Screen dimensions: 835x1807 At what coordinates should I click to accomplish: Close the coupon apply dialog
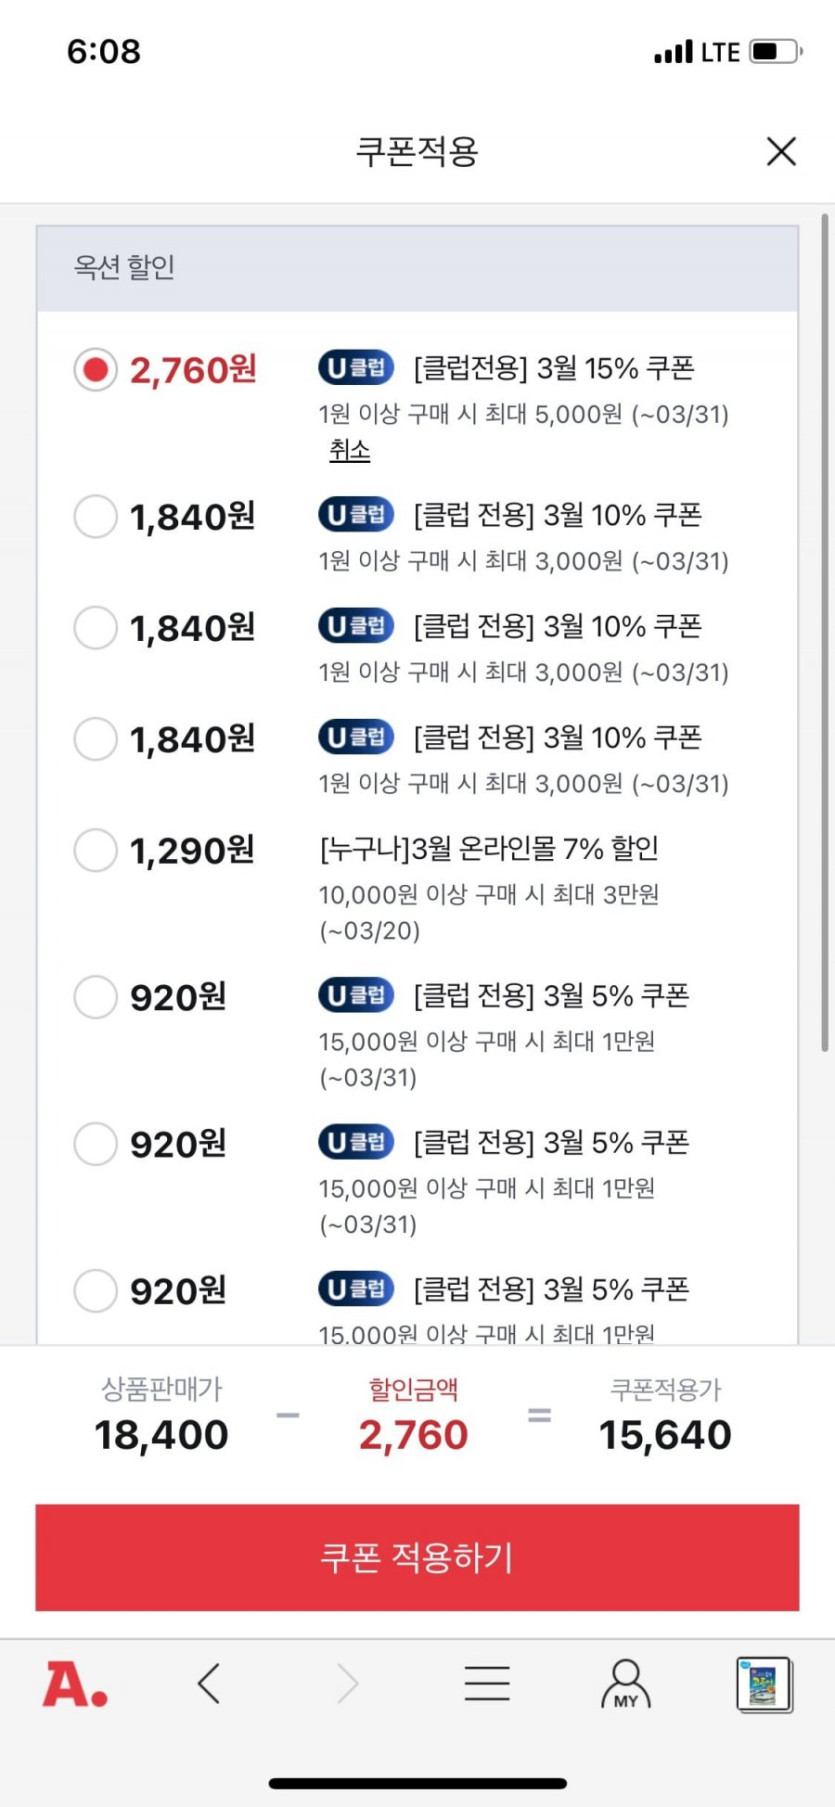[781, 151]
